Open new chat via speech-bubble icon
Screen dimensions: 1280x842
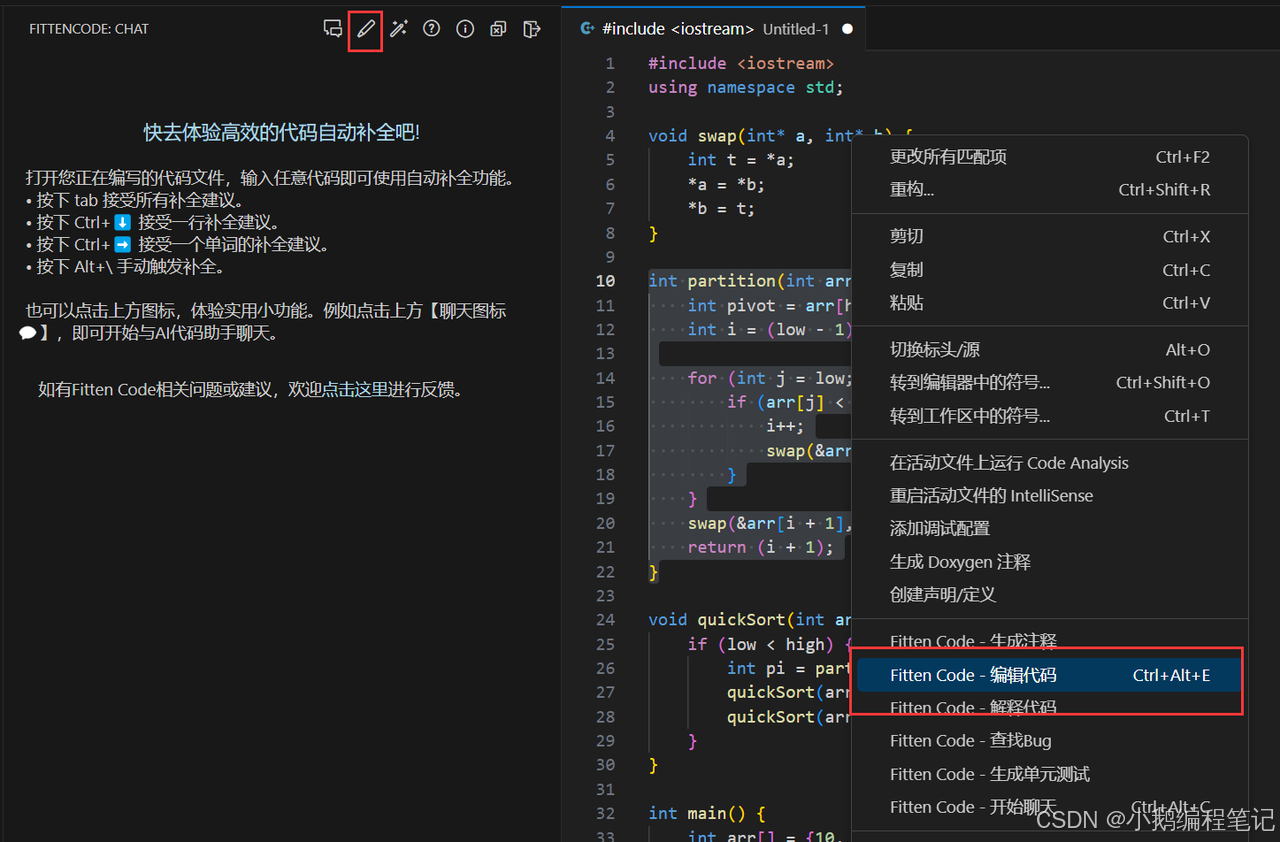pos(333,29)
